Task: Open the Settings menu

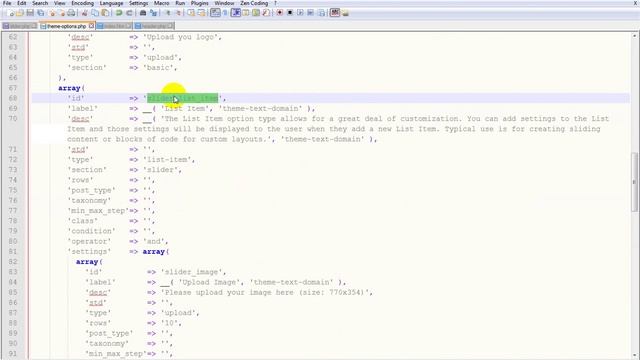Action: coord(138,3)
